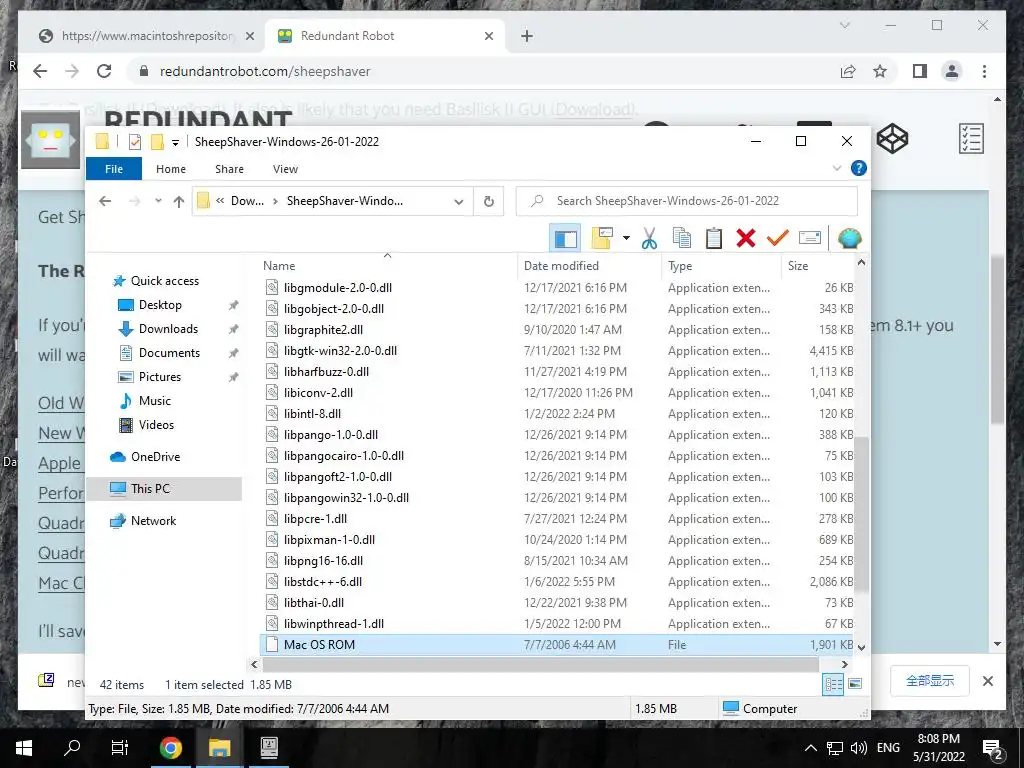Reload the page in Chrome
The height and width of the screenshot is (768, 1024).
tap(104, 71)
